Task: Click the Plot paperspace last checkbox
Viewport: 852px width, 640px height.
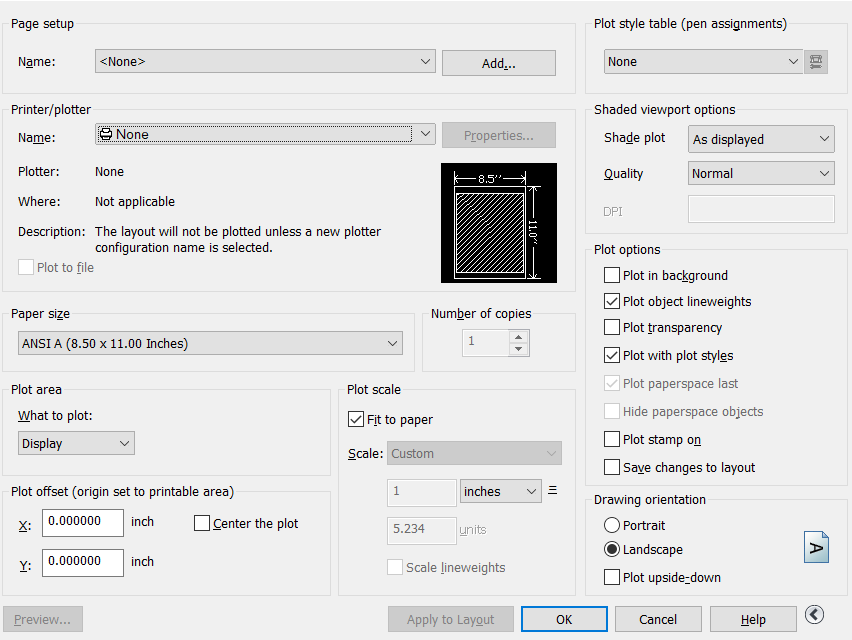Action: (x=612, y=383)
